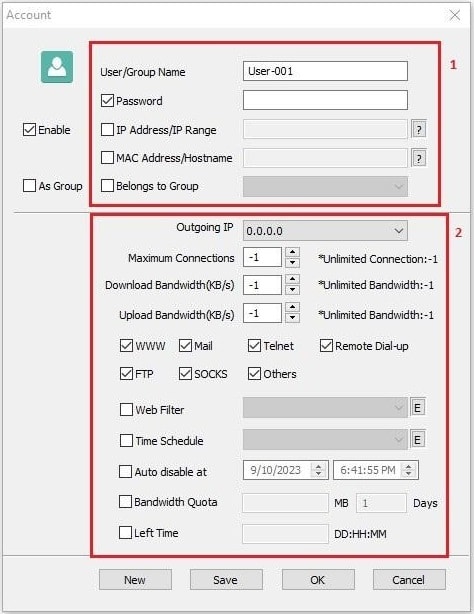
Task: Click the Save button
Action: tap(226, 580)
